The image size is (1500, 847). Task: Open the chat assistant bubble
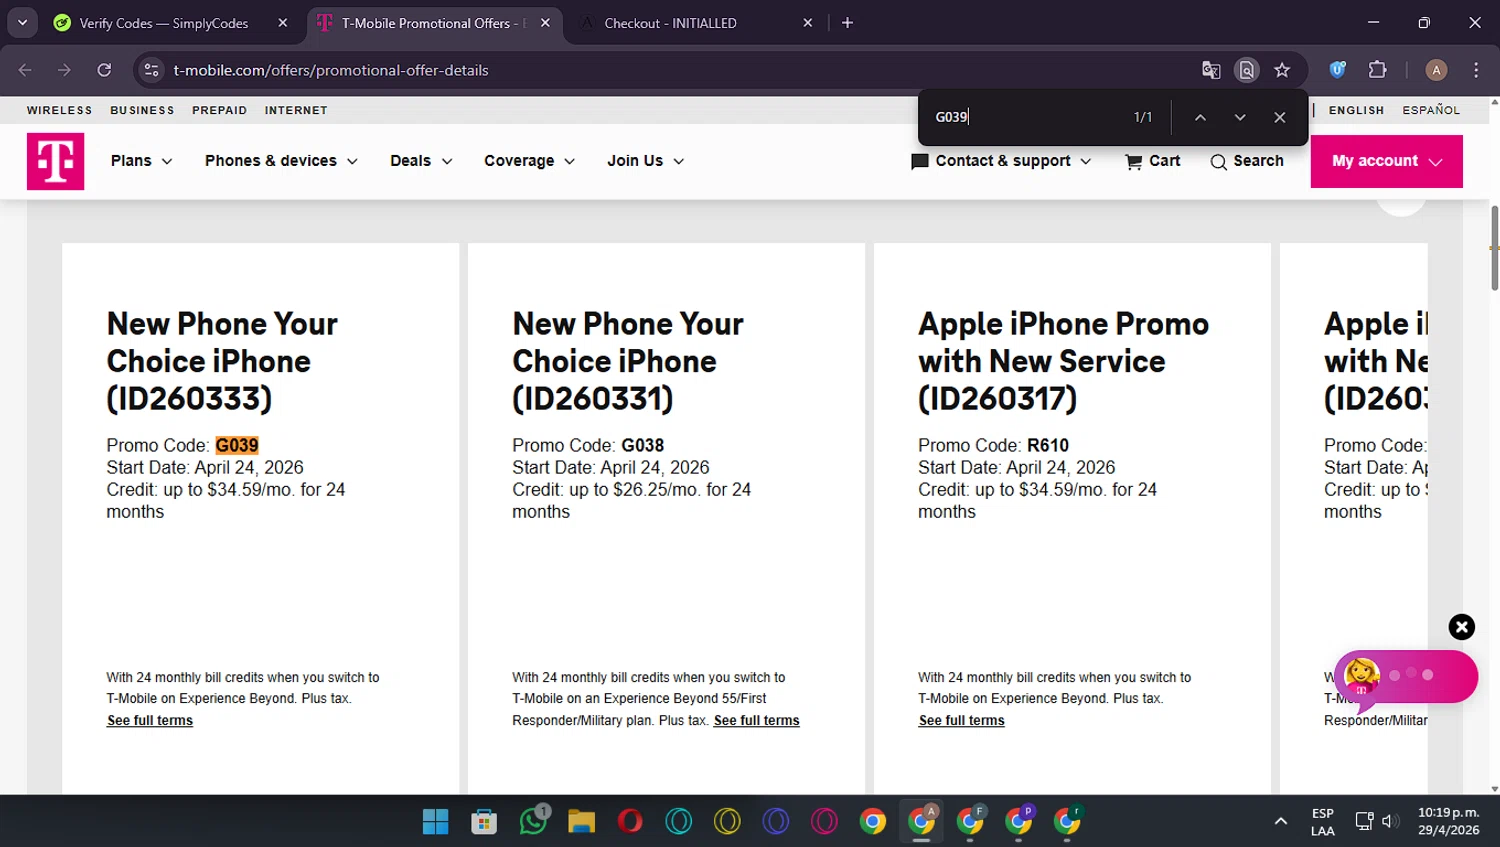1405,676
